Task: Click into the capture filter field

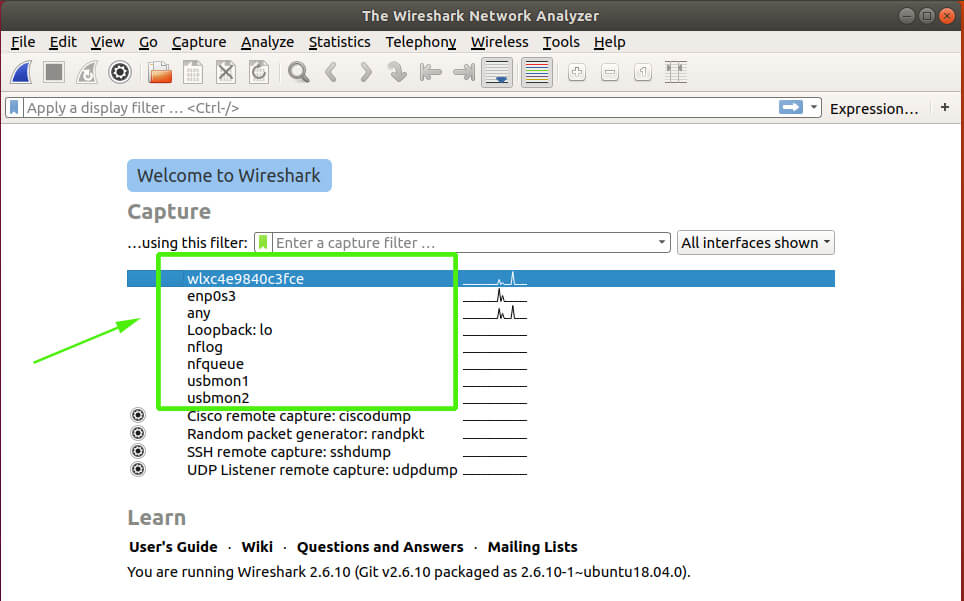Action: point(463,243)
